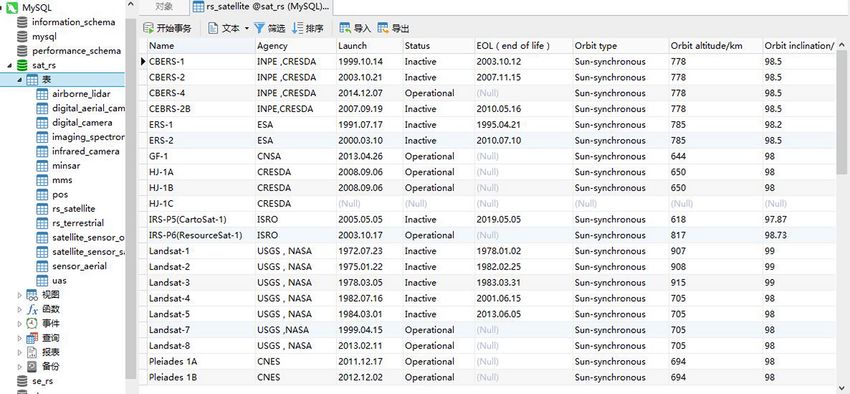Screen dimensions: 850x394
Task: Select the information_schema database icon
Action: [22, 22]
